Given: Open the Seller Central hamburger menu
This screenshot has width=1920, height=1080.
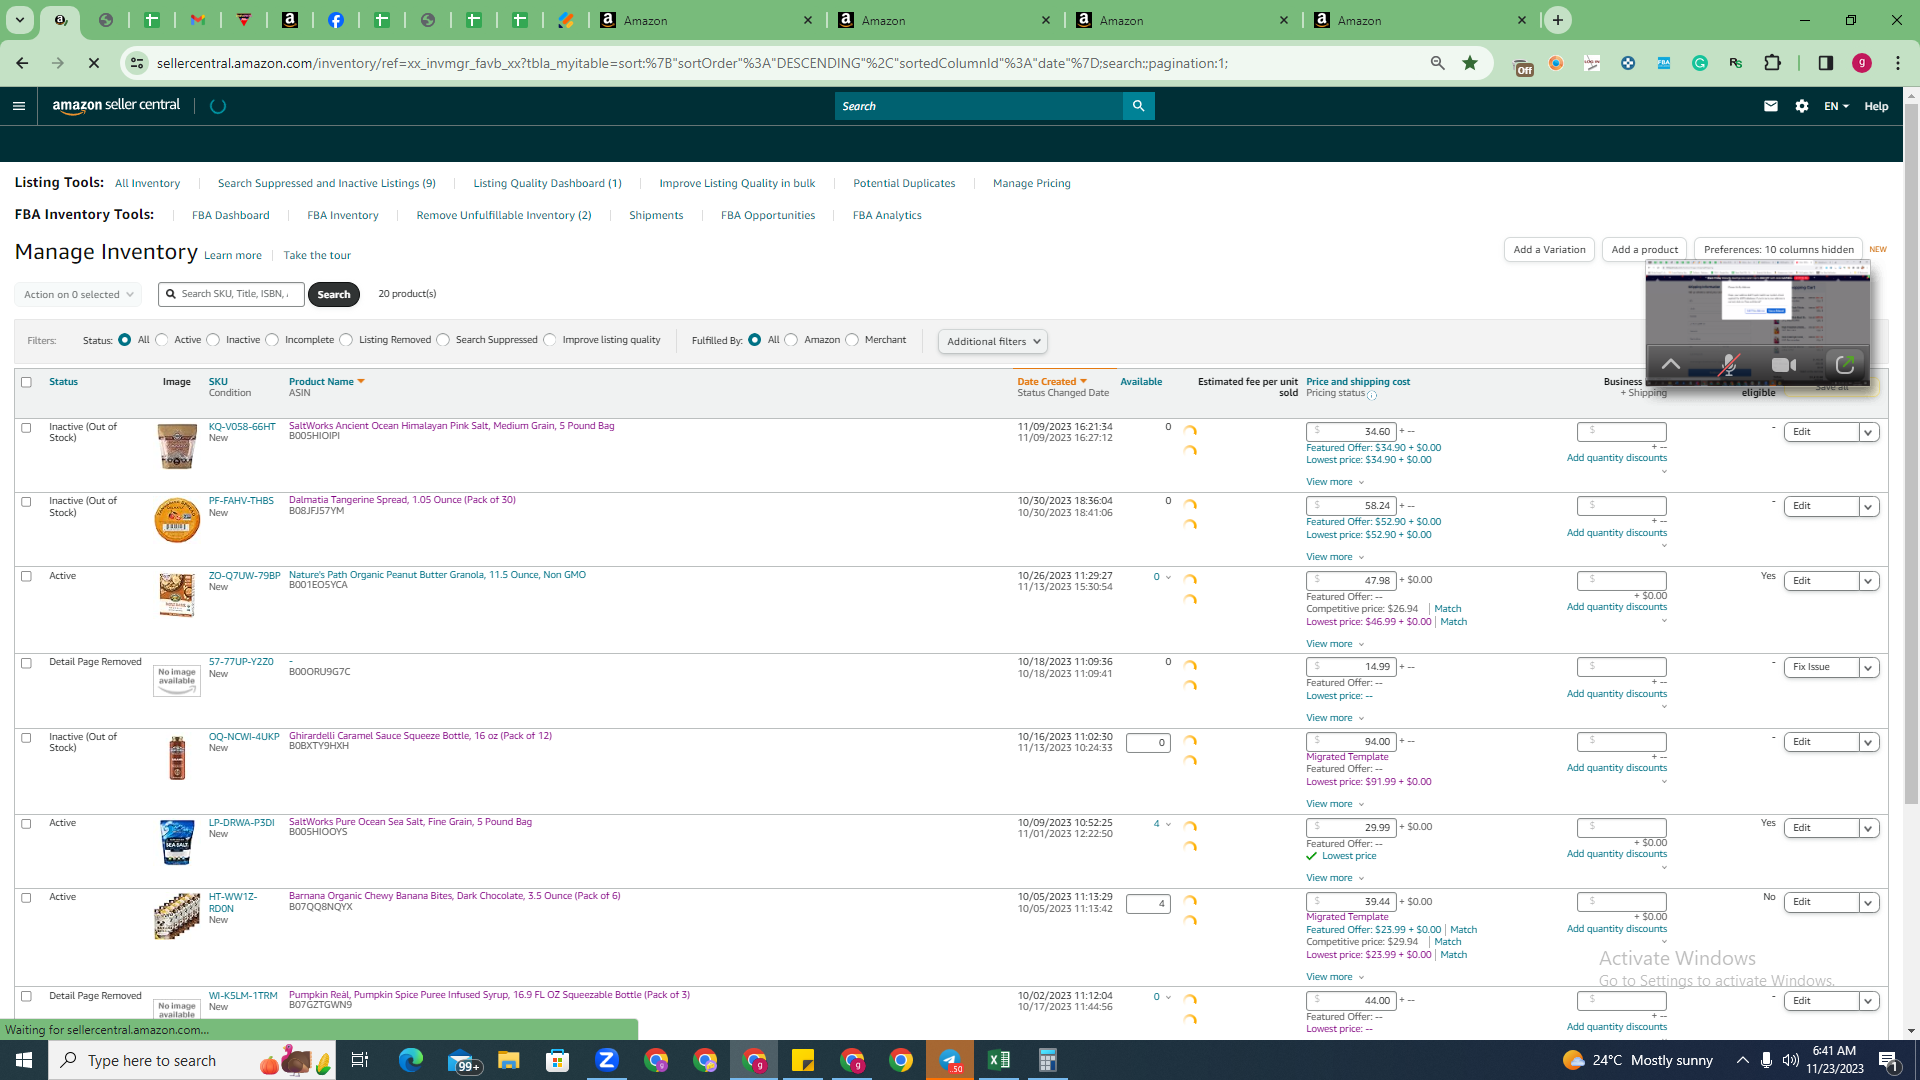Looking at the screenshot, I should 19,106.
